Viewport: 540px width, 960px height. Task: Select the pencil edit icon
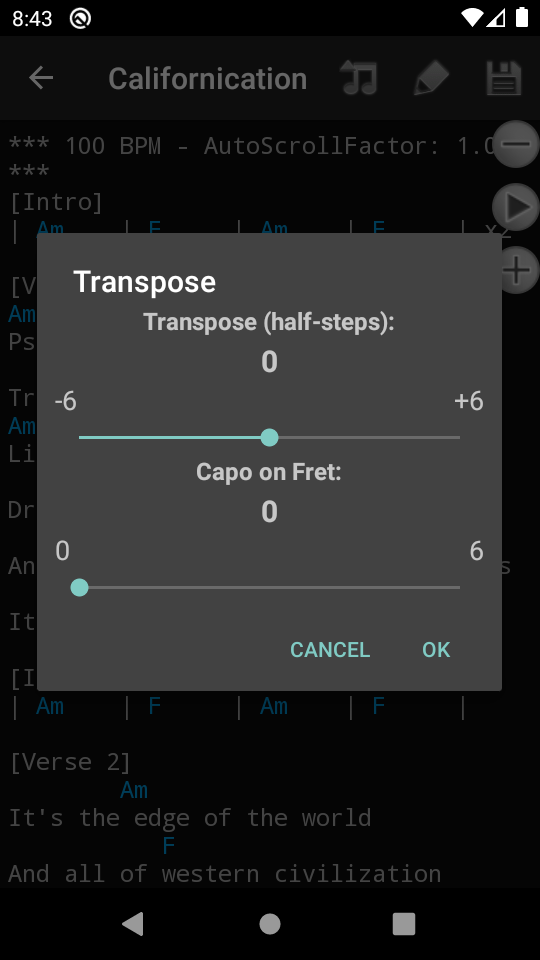coord(431,78)
